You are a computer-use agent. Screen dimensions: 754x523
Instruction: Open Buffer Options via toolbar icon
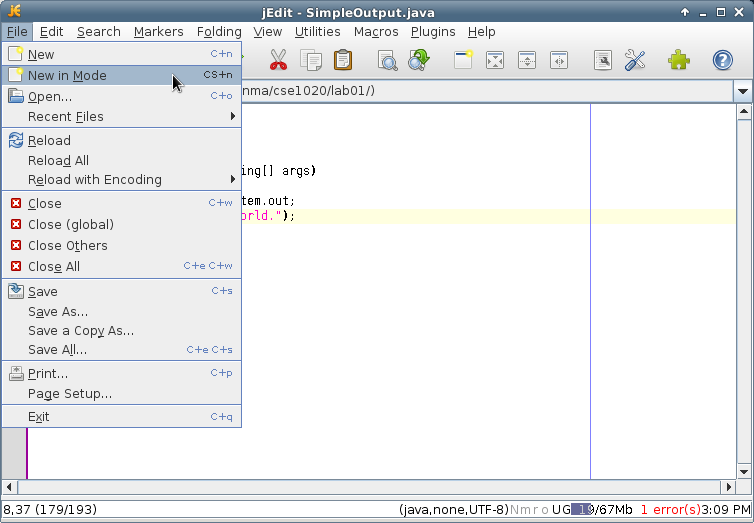603,61
